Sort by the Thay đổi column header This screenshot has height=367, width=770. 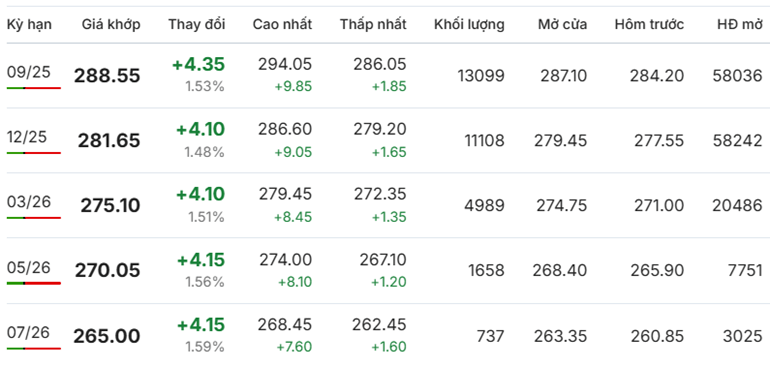click(196, 25)
